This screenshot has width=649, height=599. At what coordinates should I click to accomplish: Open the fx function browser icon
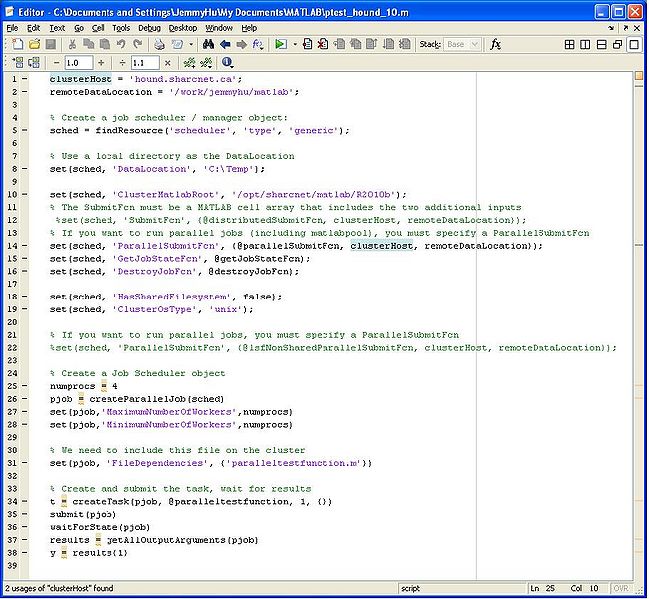click(x=495, y=45)
